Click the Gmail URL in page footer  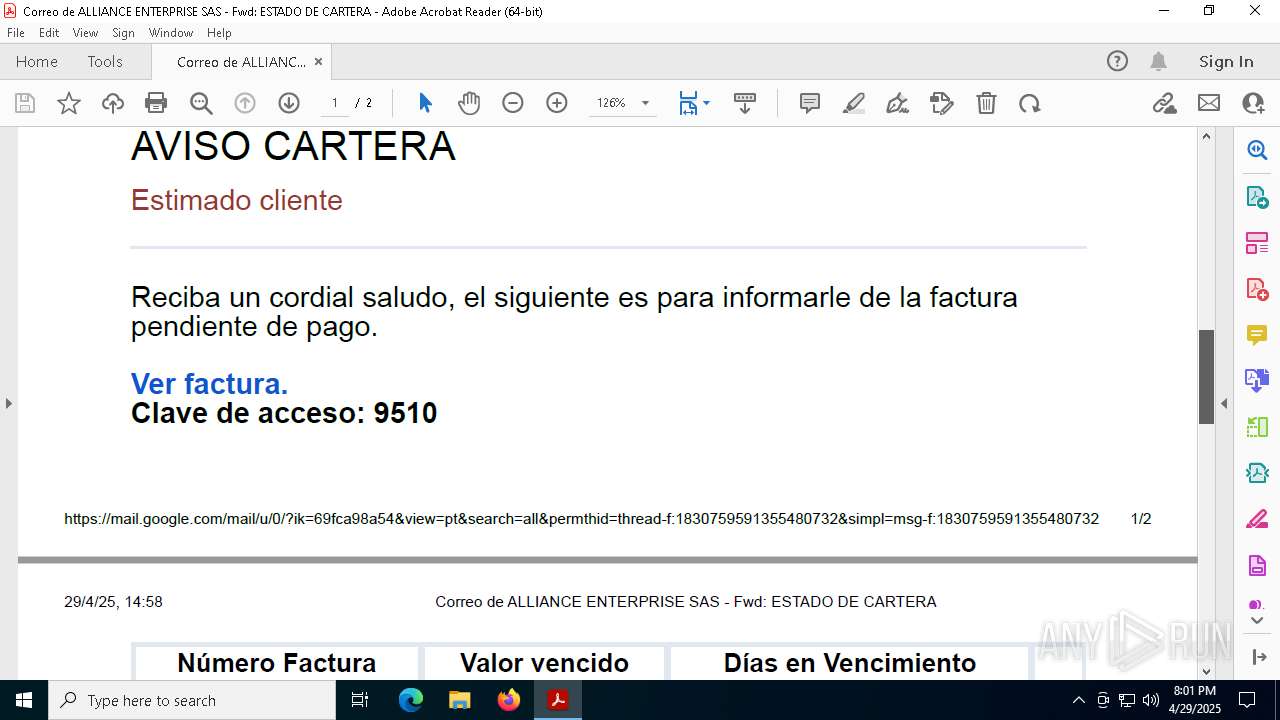point(581,519)
